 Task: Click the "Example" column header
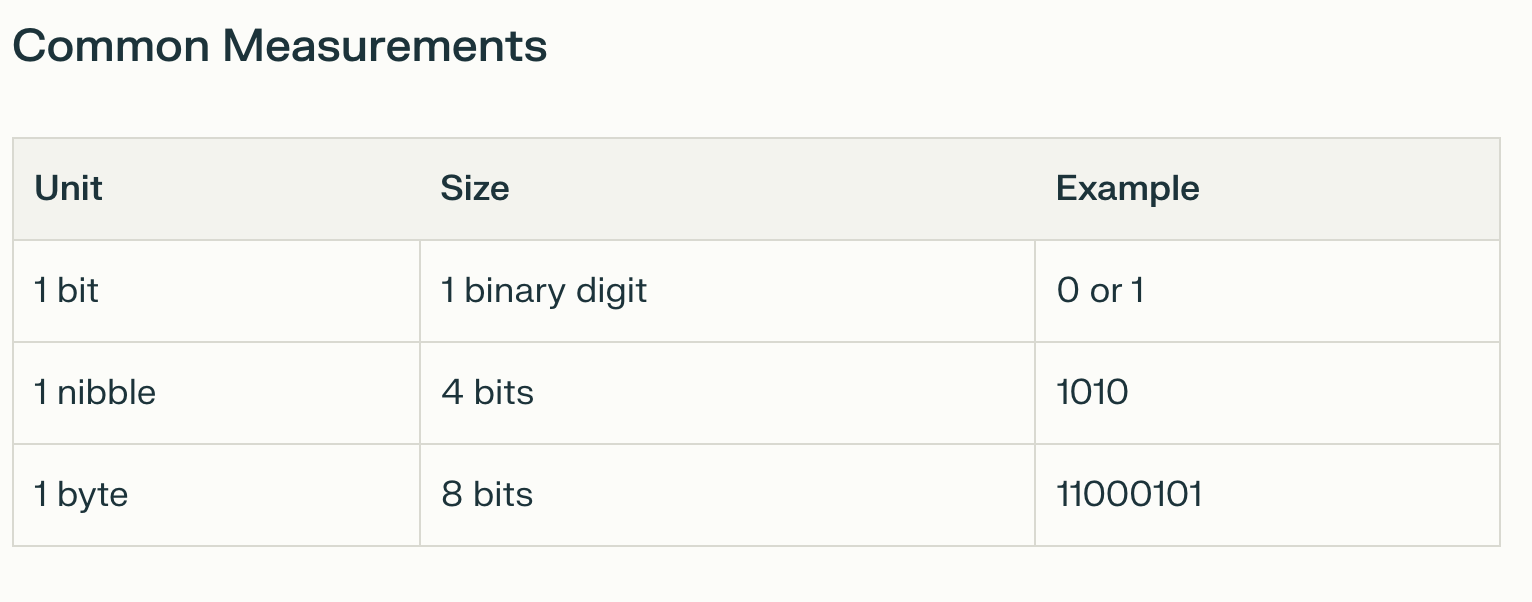tap(1127, 188)
